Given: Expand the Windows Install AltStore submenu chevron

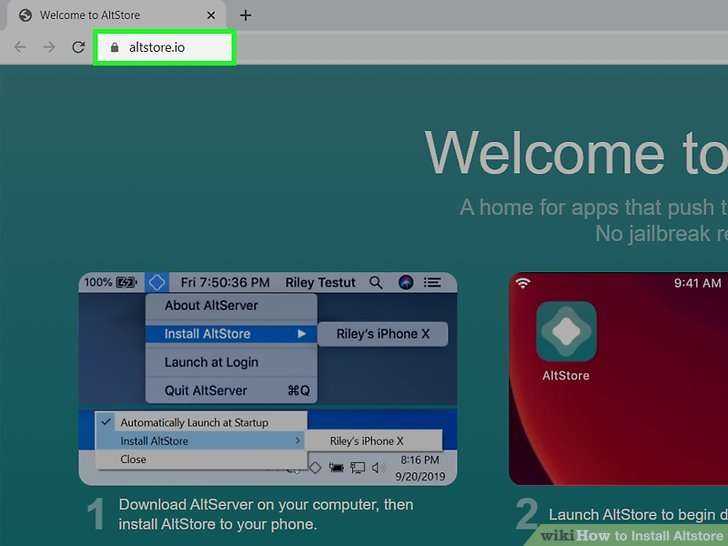Looking at the screenshot, I should 298,440.
